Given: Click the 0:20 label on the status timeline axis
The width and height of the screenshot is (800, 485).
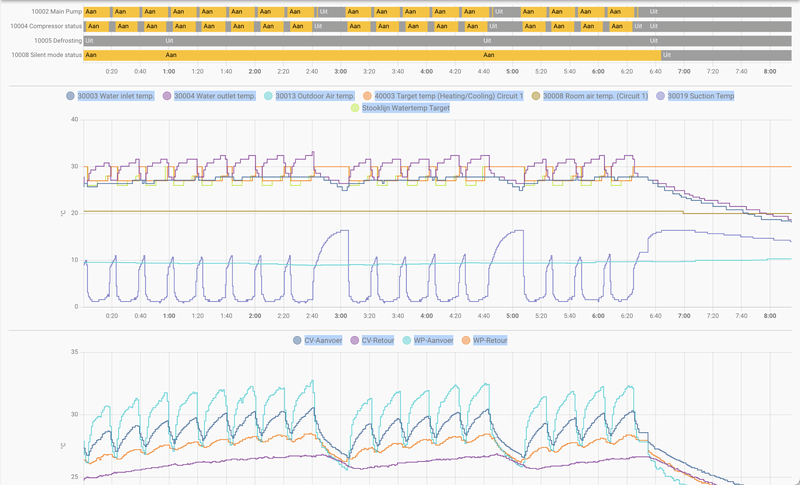Looking at the screenshot, I should point(112,71).
